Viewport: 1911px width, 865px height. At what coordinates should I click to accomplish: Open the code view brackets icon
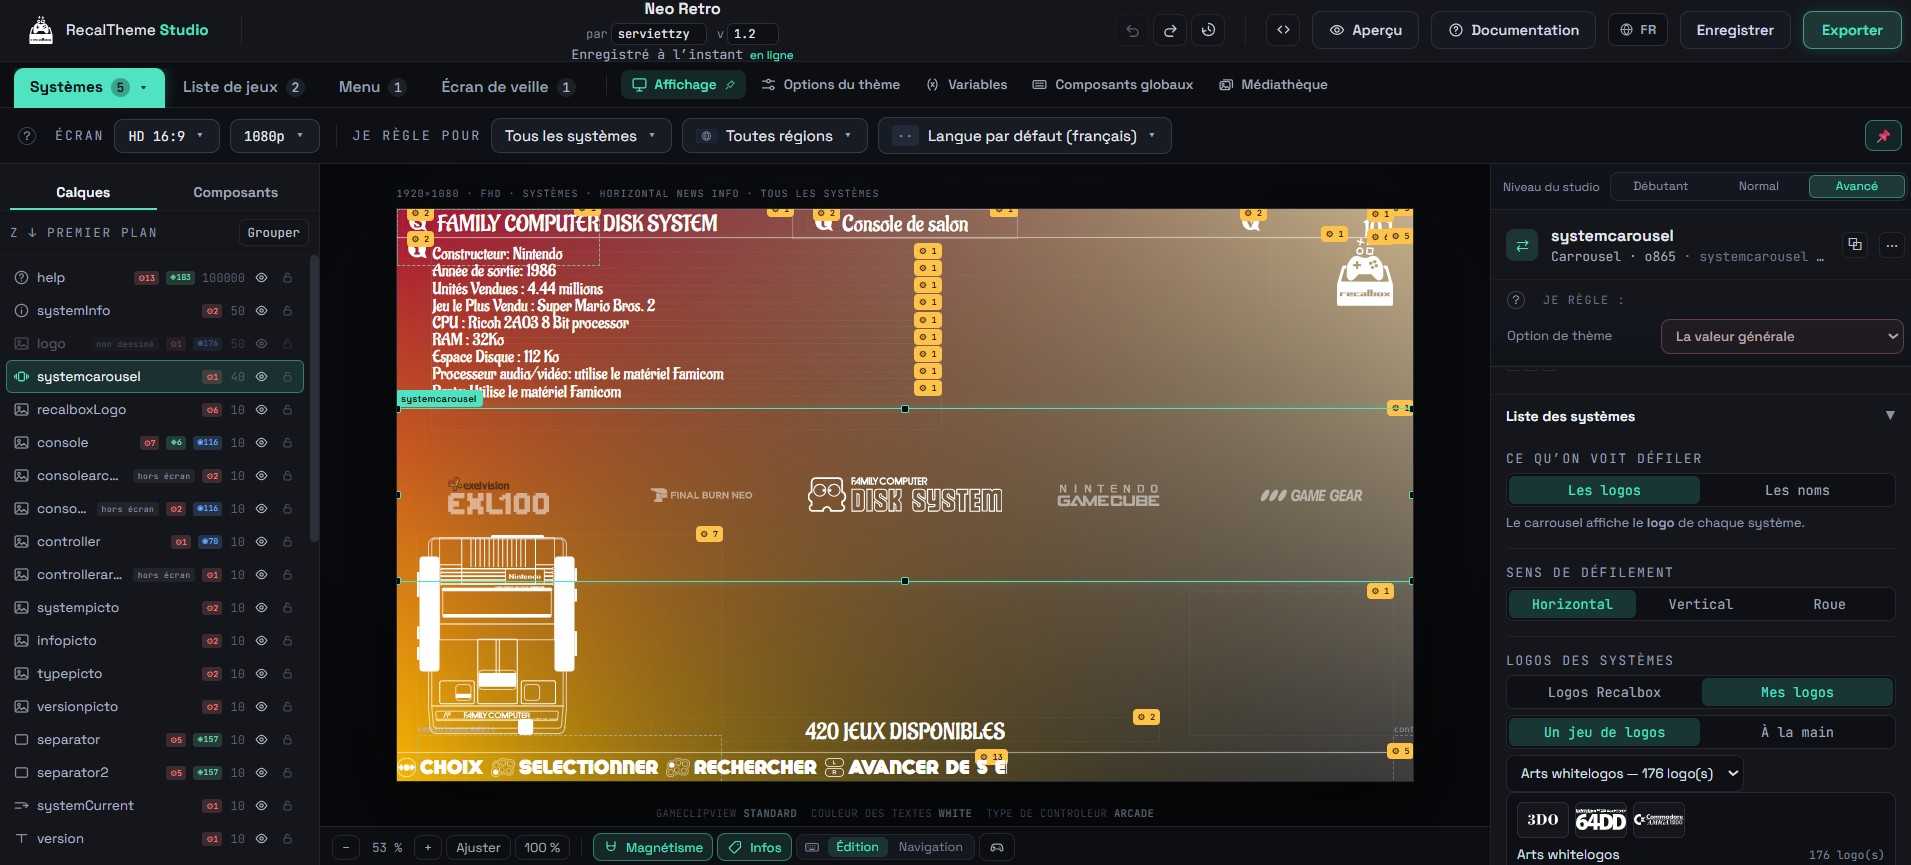click(1283, 30)
